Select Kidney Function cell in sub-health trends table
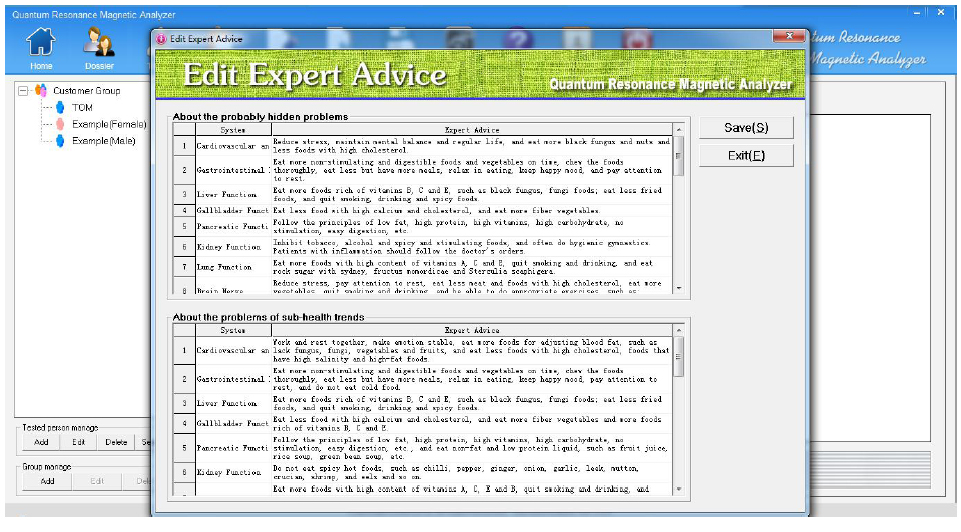 pos(233,473)
